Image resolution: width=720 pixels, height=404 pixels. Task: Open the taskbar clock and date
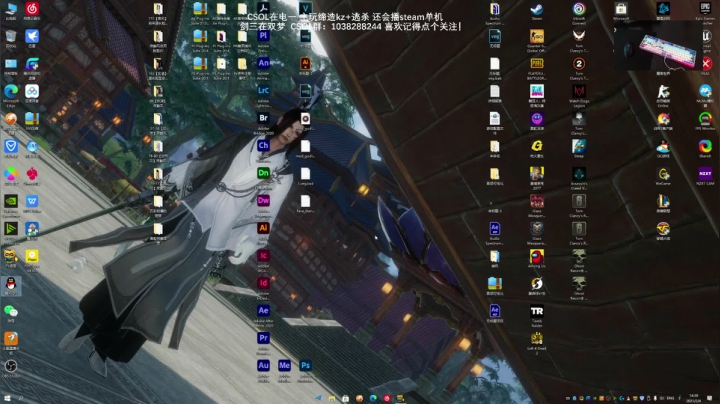[x=693, y=398]
